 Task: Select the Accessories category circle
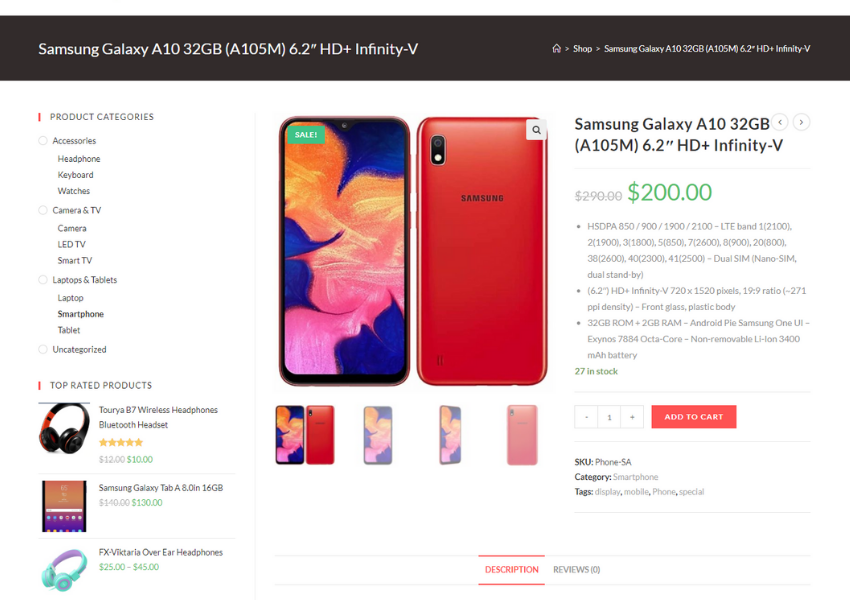pos(43,141)
